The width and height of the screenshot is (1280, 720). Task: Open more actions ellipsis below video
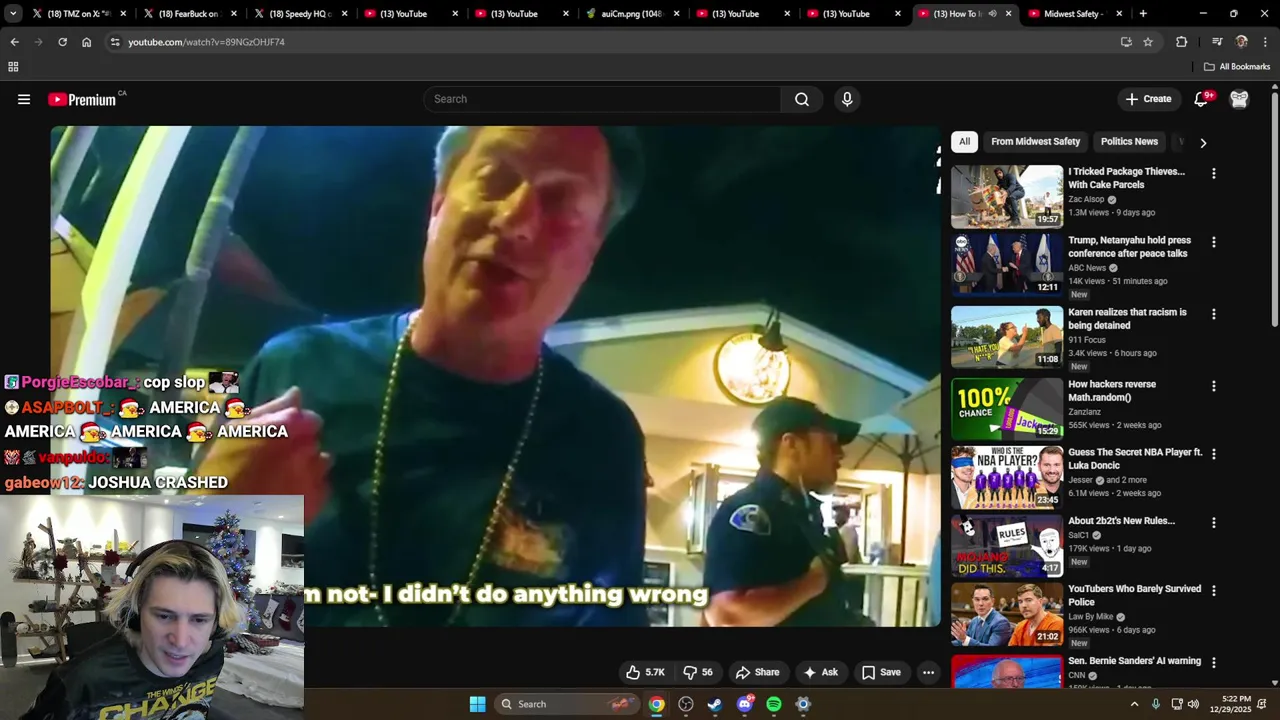click(928, 673)
